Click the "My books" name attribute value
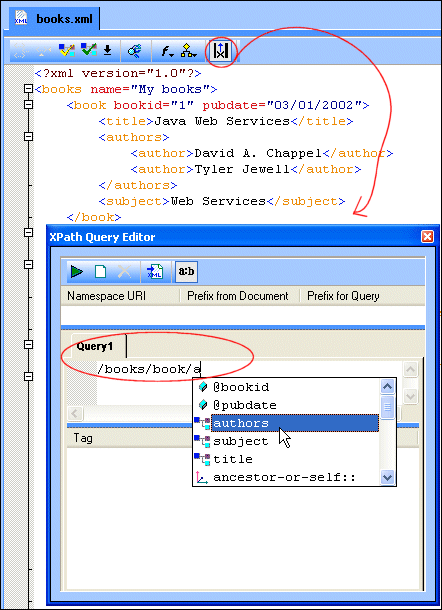This screenshot has height=610, width=442. pos(170,89)
